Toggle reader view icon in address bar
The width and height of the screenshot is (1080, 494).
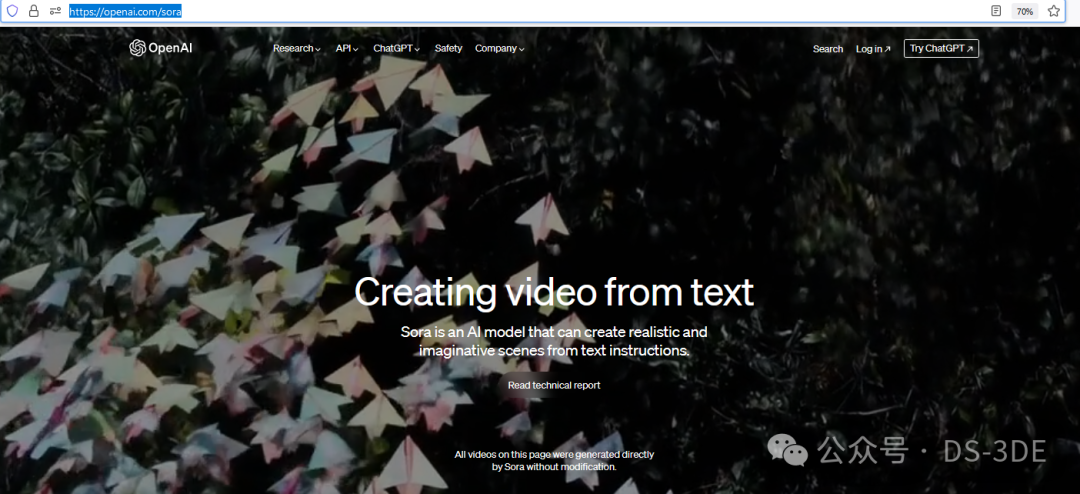(995, 11)
